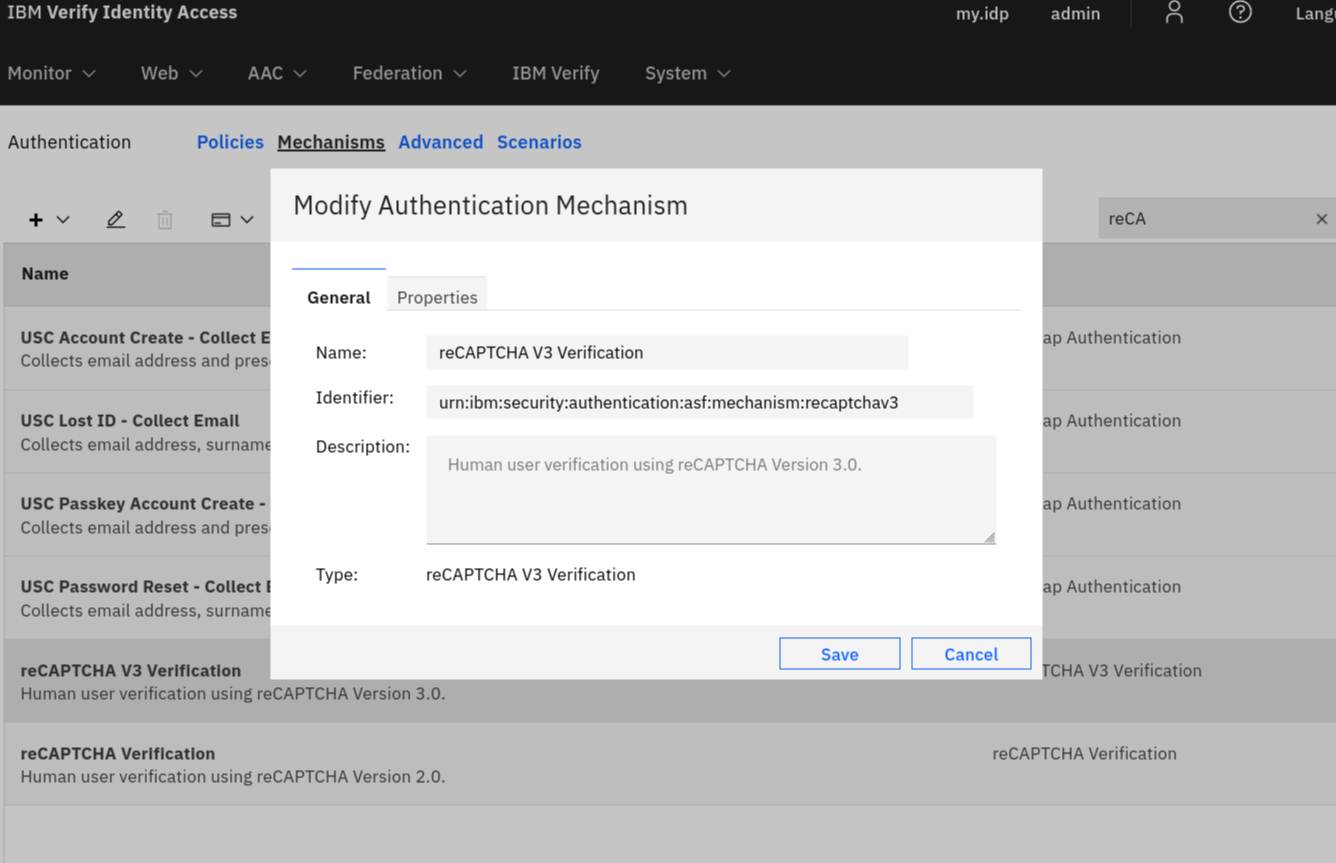Clear the search field using the X icon
Screen dimensions: 1336x863
[x=1321, y=218]
